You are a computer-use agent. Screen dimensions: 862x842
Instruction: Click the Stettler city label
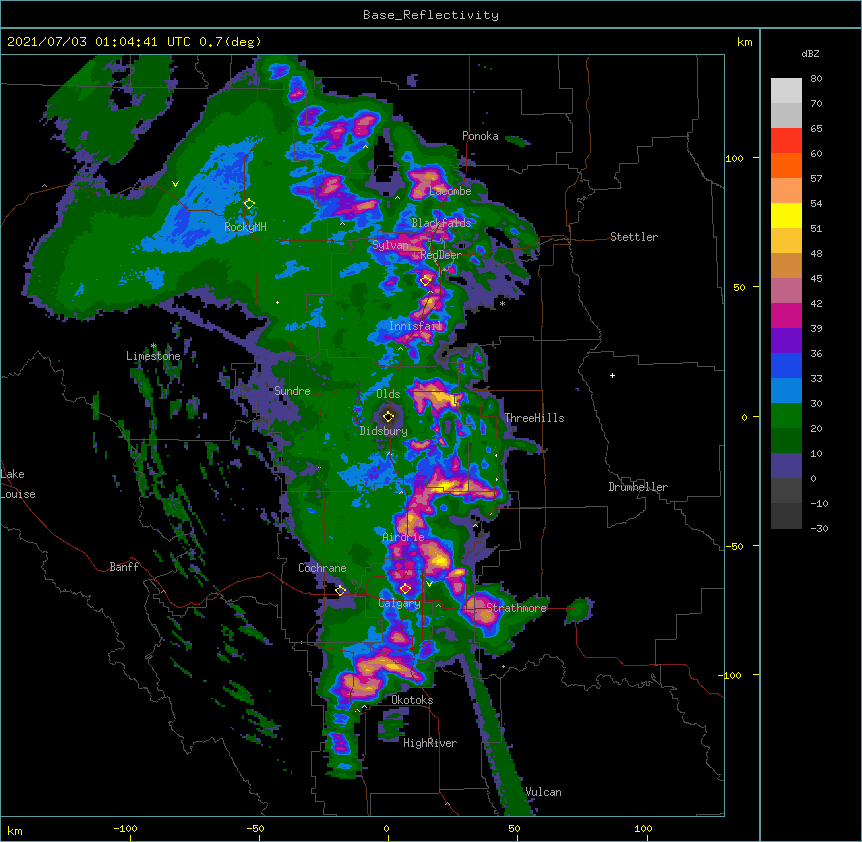[634, 237]
